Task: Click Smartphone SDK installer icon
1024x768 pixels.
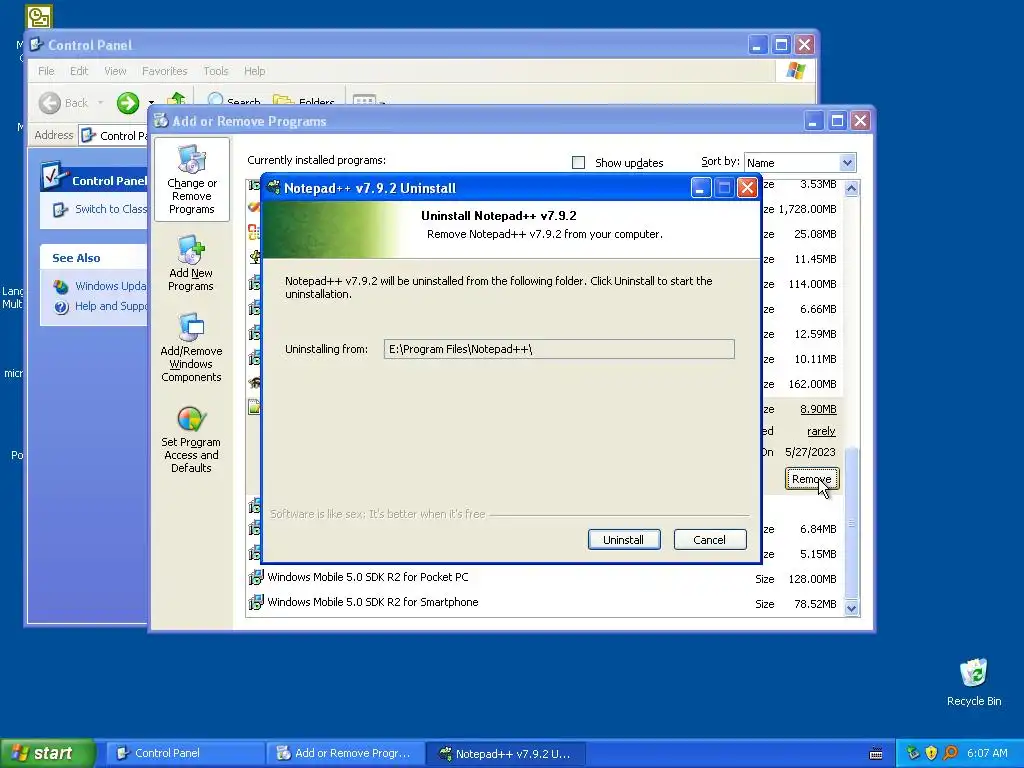Action: [x=255, y=603]
